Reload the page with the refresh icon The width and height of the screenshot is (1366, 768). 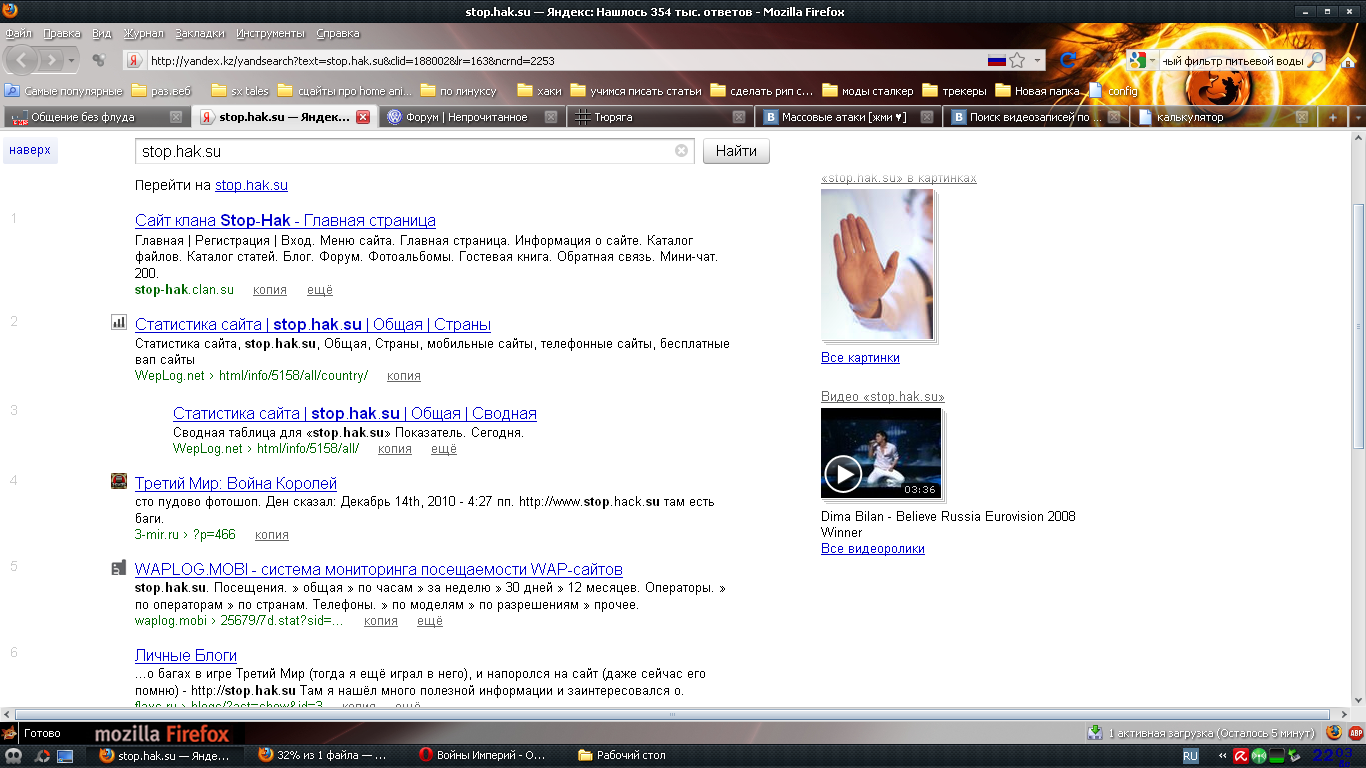(x=1067, y=61)
